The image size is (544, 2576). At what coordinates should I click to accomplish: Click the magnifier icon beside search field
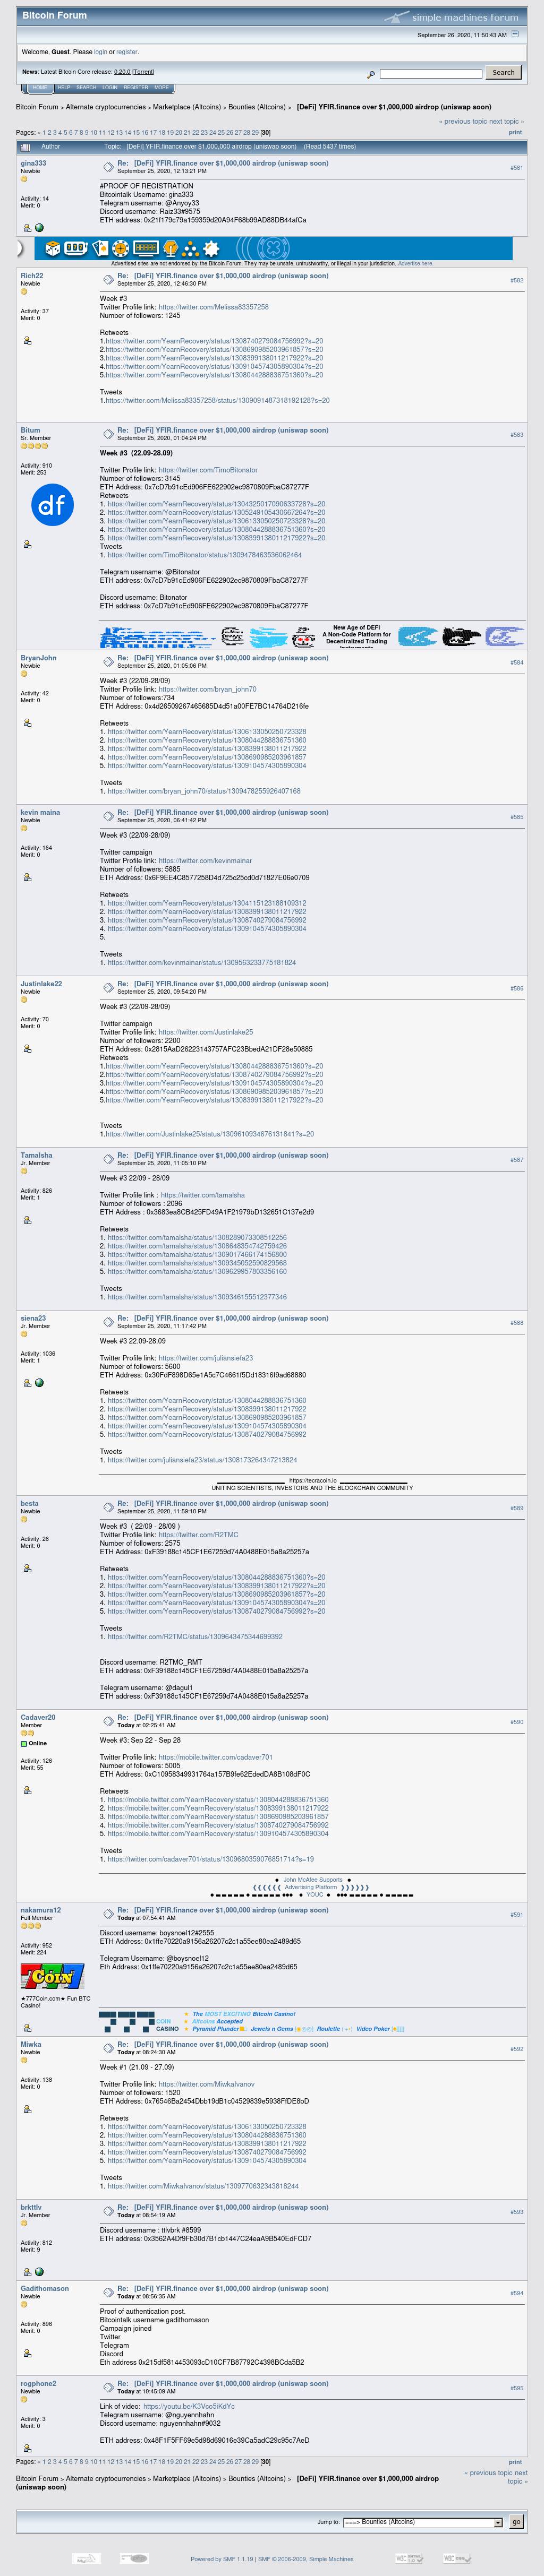(371, 74)
